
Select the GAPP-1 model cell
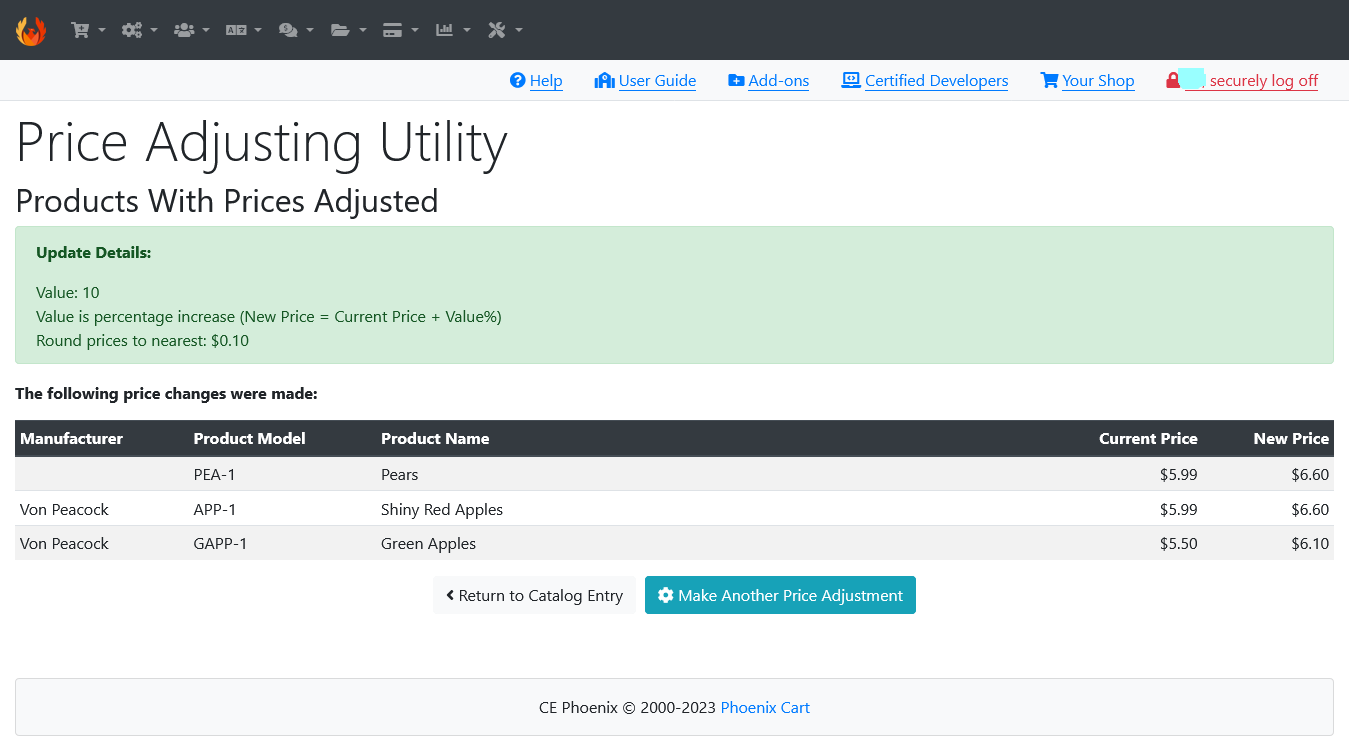(220, 543)
